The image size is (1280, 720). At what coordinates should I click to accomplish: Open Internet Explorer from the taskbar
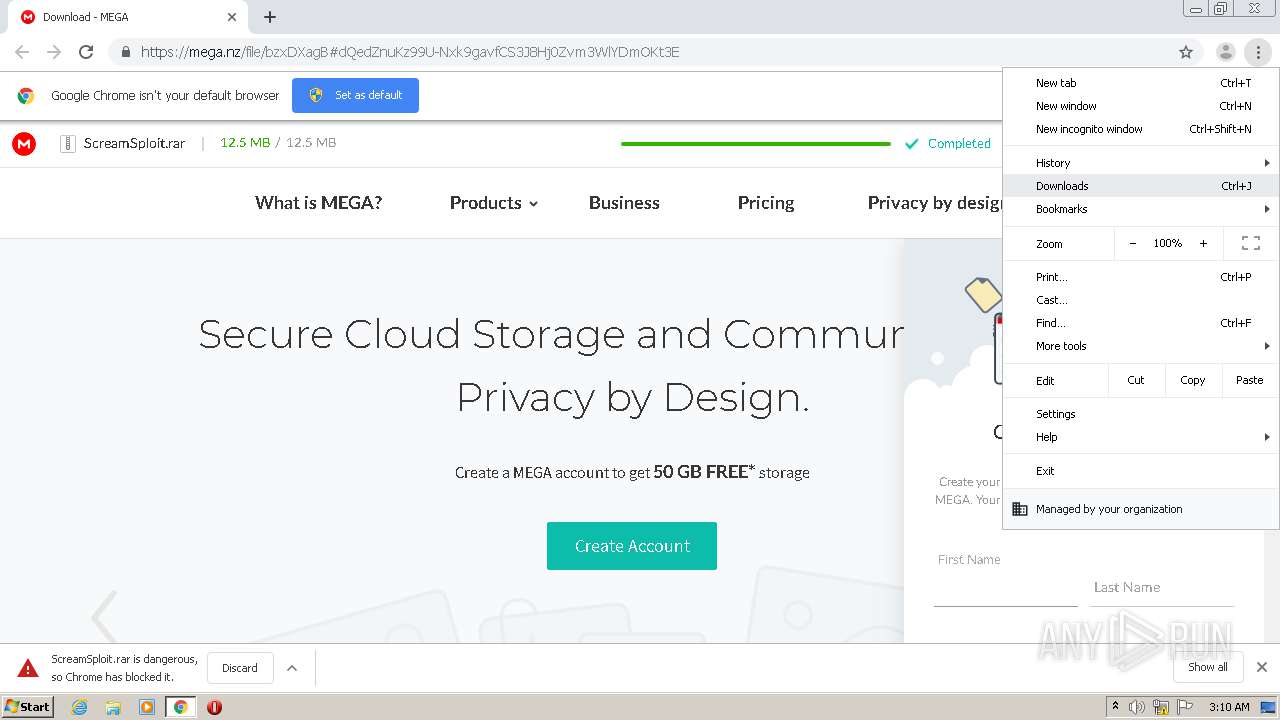tap(79, 707)
